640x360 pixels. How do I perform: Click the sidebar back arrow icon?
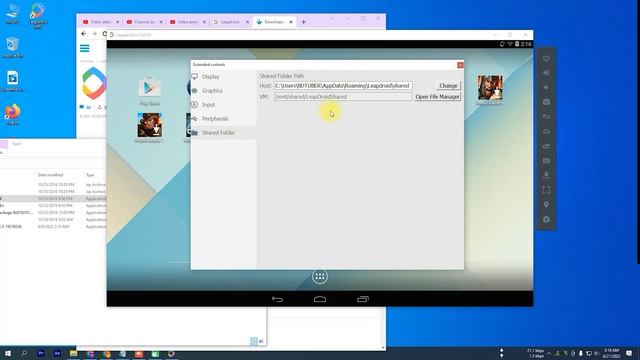coord(546,117)
